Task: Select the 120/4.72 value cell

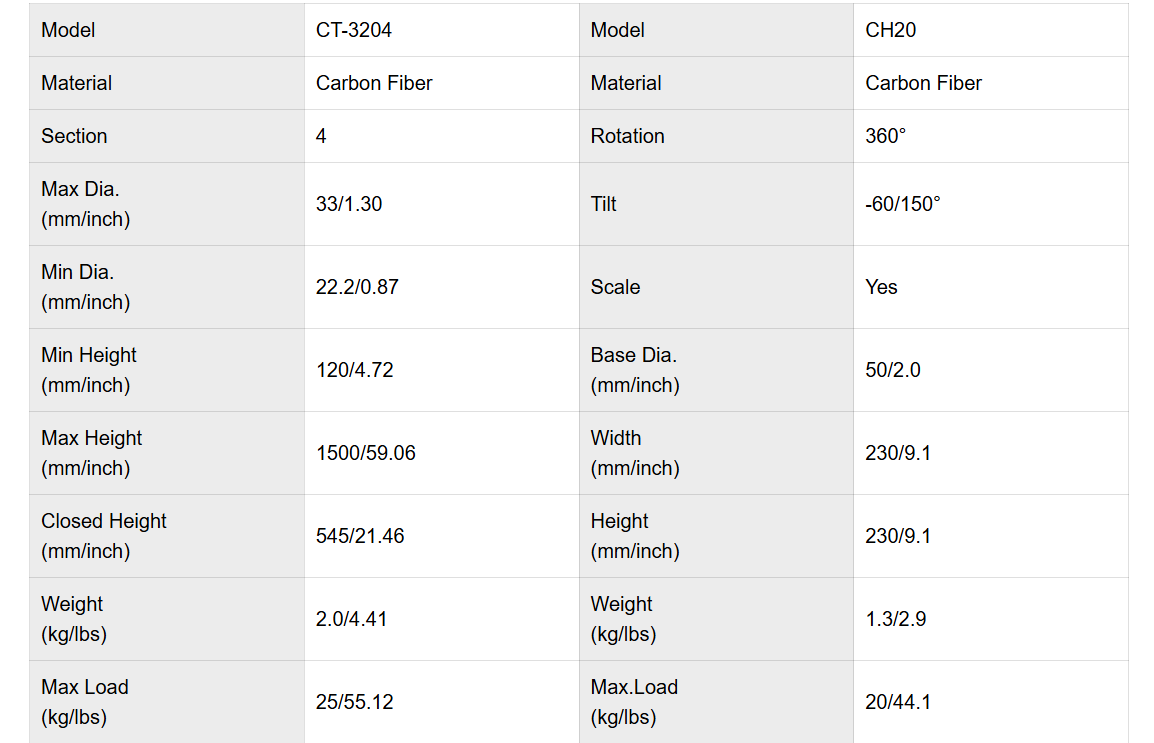Action: coord(355,370)
